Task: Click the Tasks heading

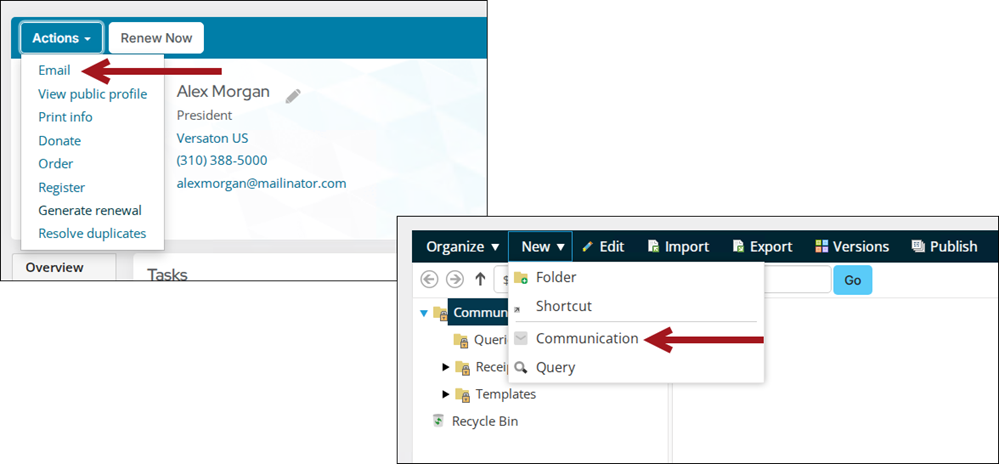Action: tap(167, 275)
